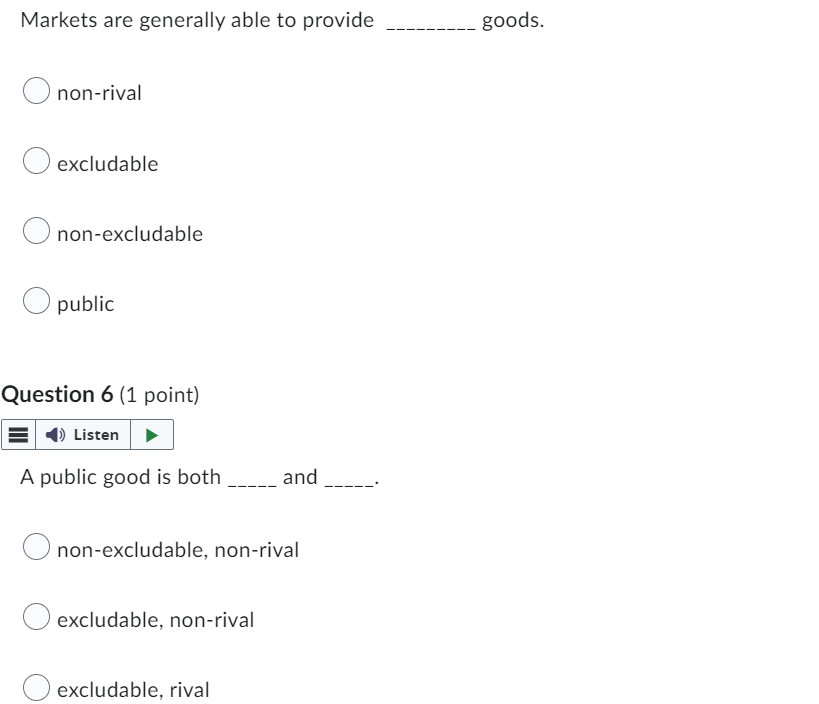Select the excludable answer option

36,160
